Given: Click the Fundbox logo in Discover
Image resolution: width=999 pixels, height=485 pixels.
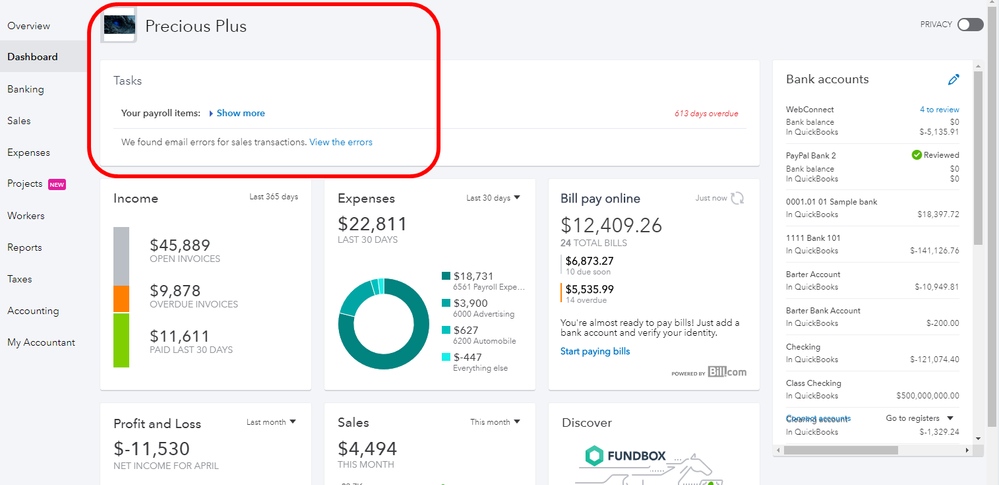Looking at the screenshot, I should 625,456.
